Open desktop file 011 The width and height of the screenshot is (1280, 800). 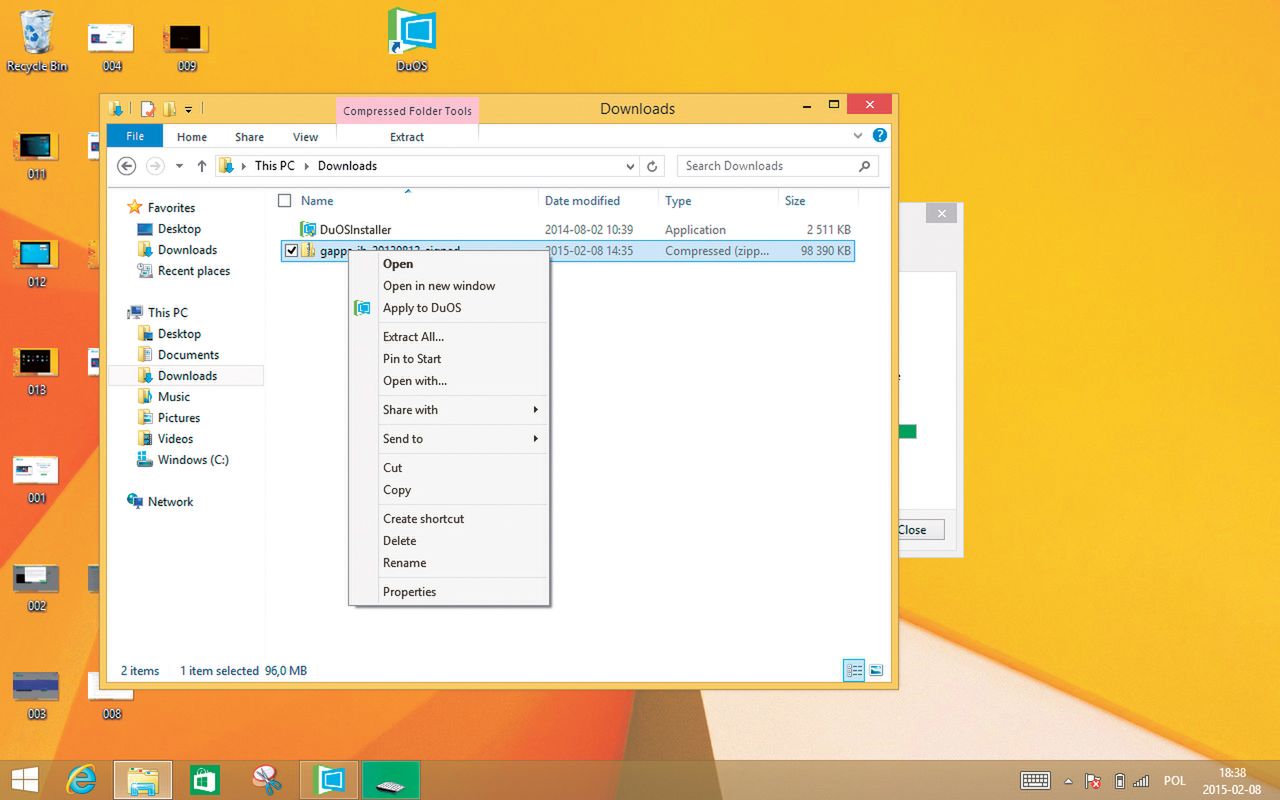click(37, 155)
